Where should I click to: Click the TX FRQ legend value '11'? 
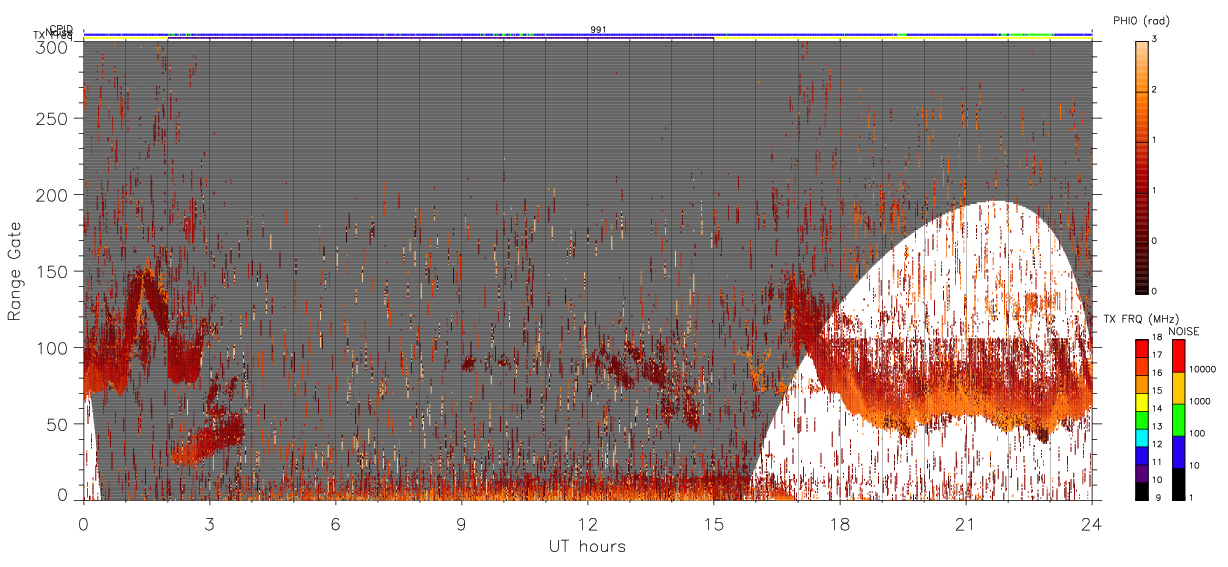point(1157,462)
